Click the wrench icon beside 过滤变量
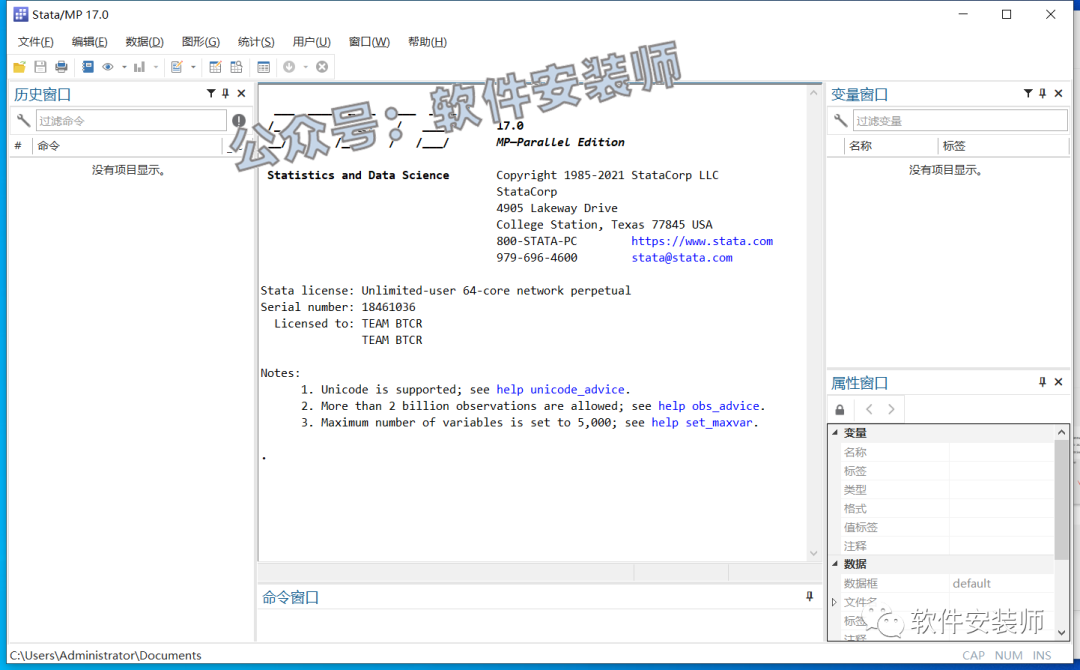 [x=840, y=121]
